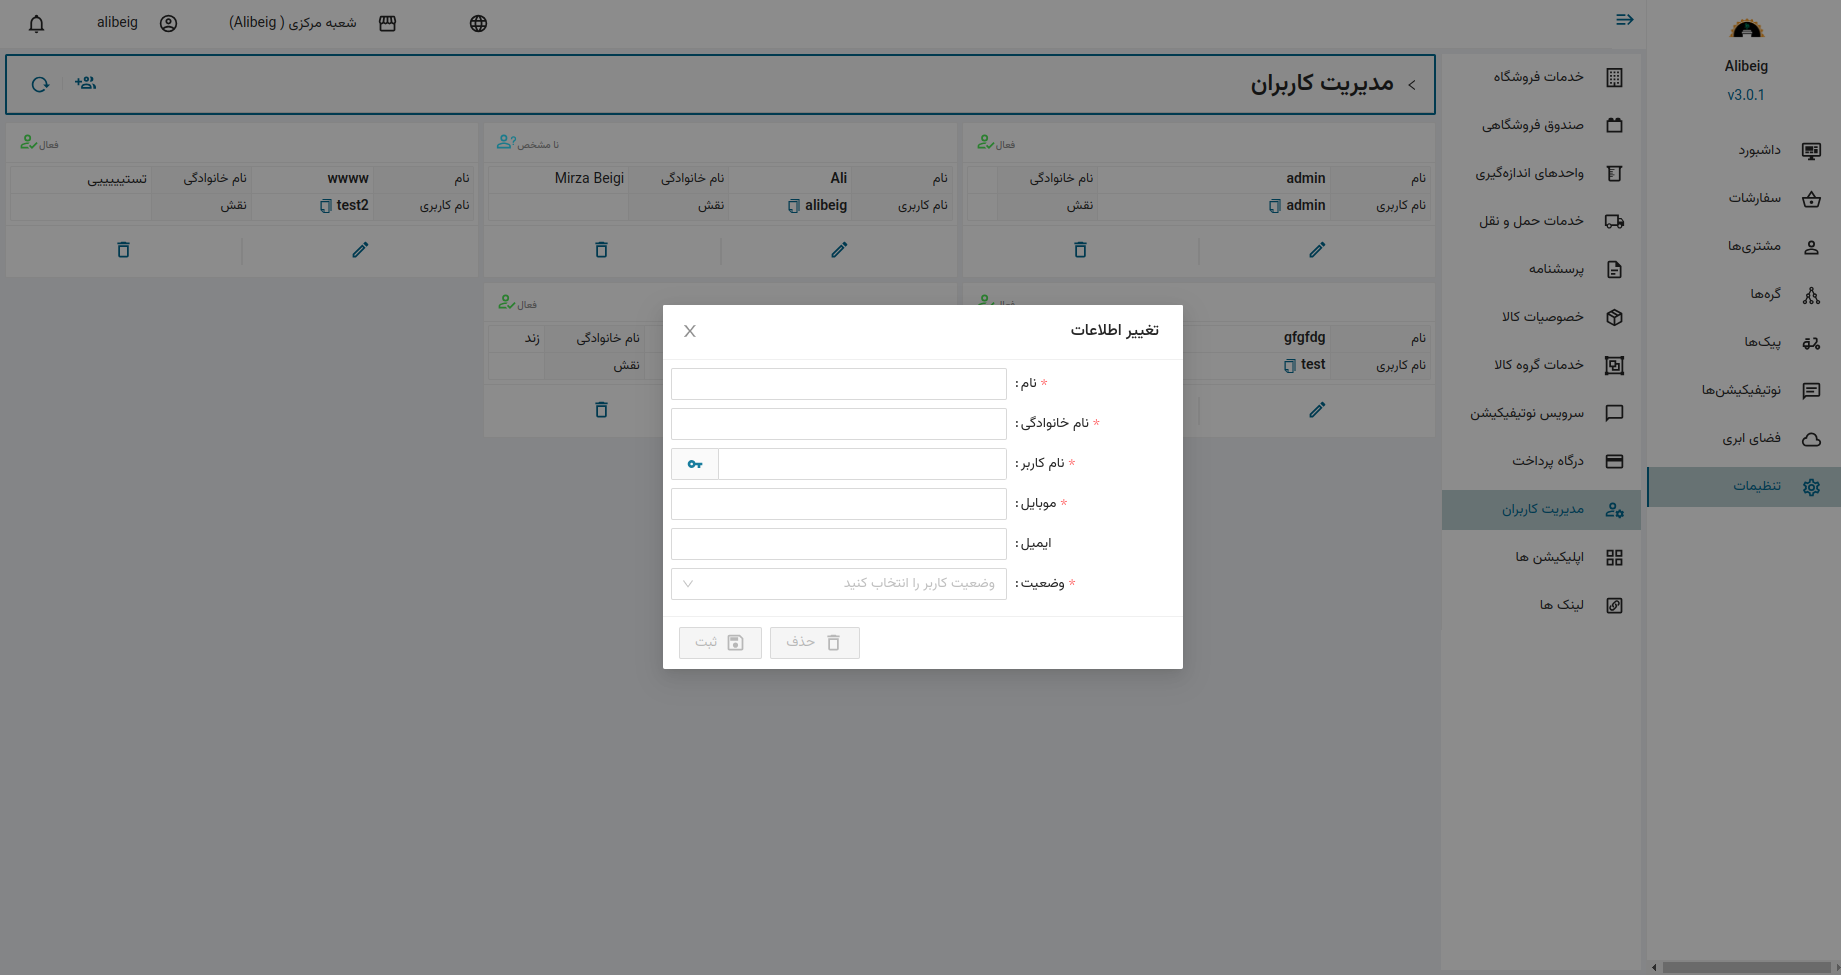The image size is (1841, 975).
Task: Click the add user icon in header
Action: click(x=86, y=84)
